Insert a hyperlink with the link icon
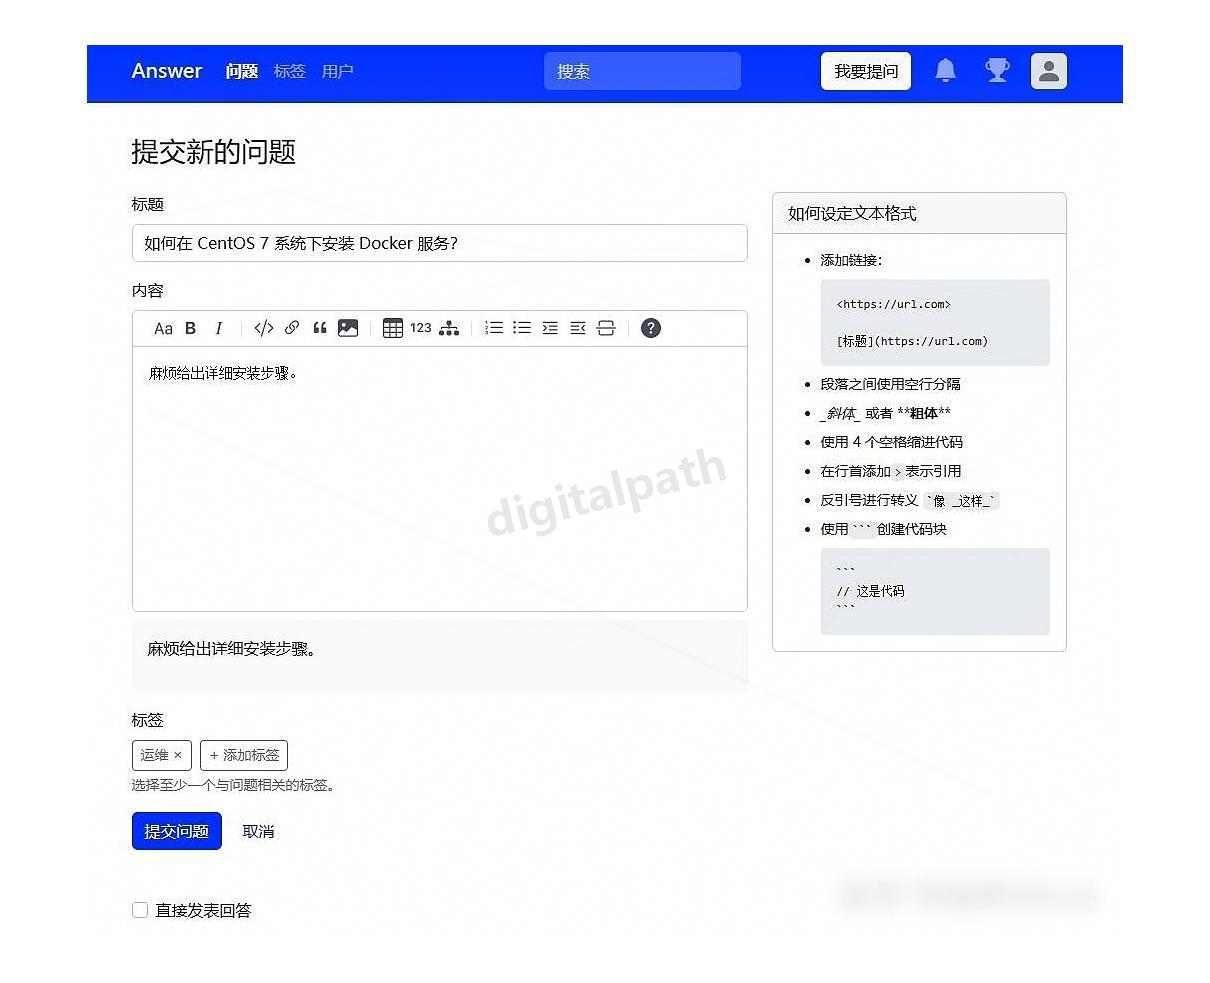The width and height of the screenshot is (1210, 983). [292, 328]
